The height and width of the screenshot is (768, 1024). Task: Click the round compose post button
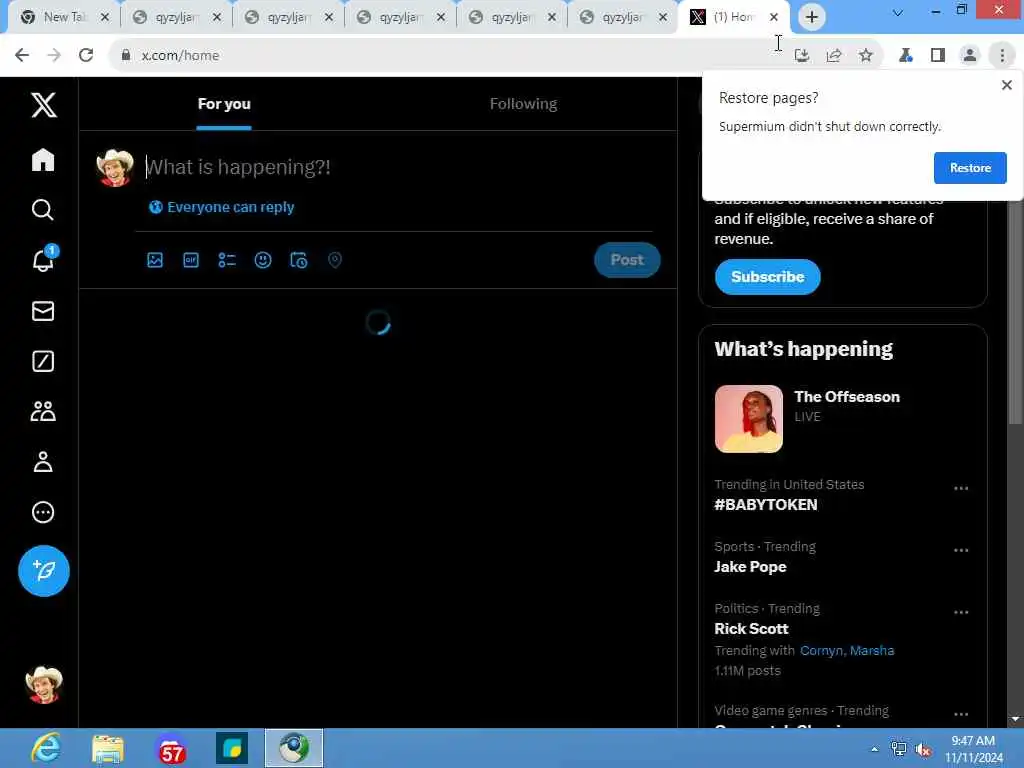coord(44,571)
